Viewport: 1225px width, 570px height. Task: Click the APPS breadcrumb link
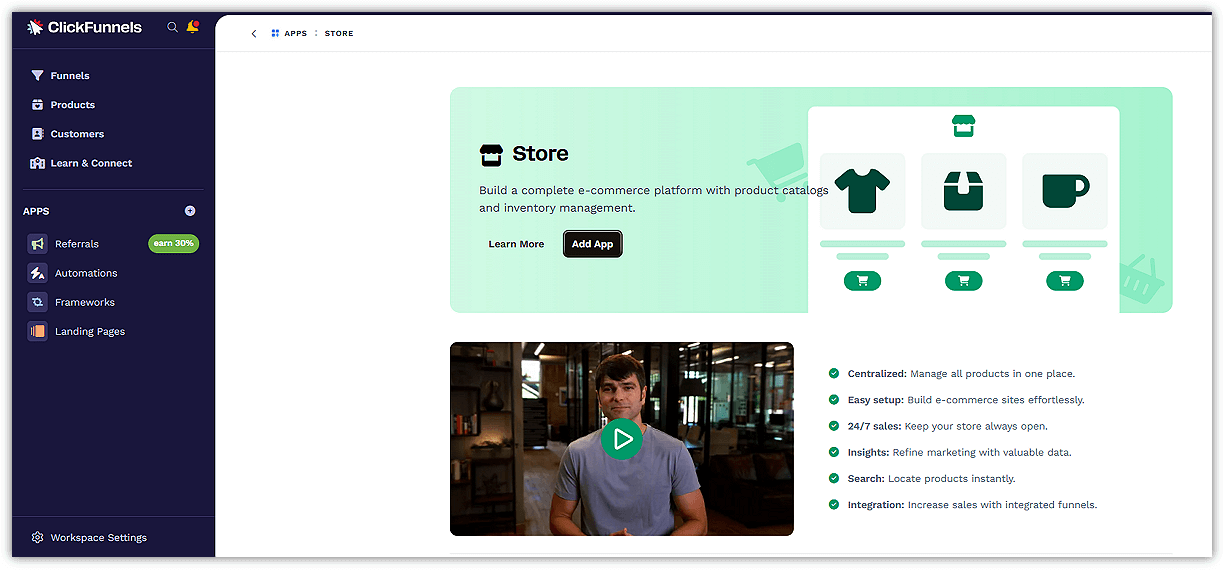tap(296, 34)
